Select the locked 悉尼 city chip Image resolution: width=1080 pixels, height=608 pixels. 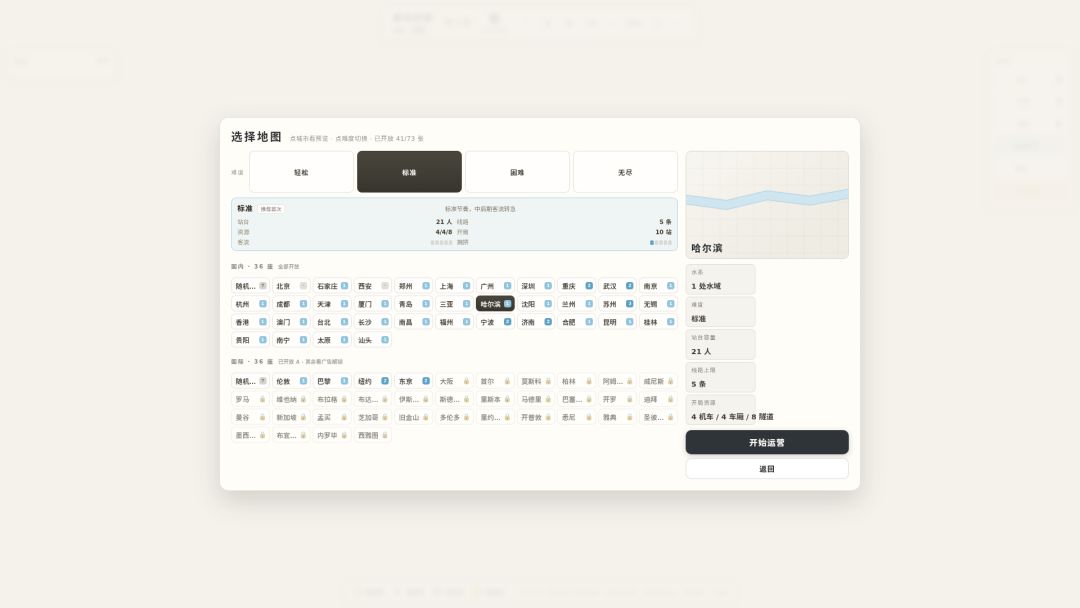[577, 417]
